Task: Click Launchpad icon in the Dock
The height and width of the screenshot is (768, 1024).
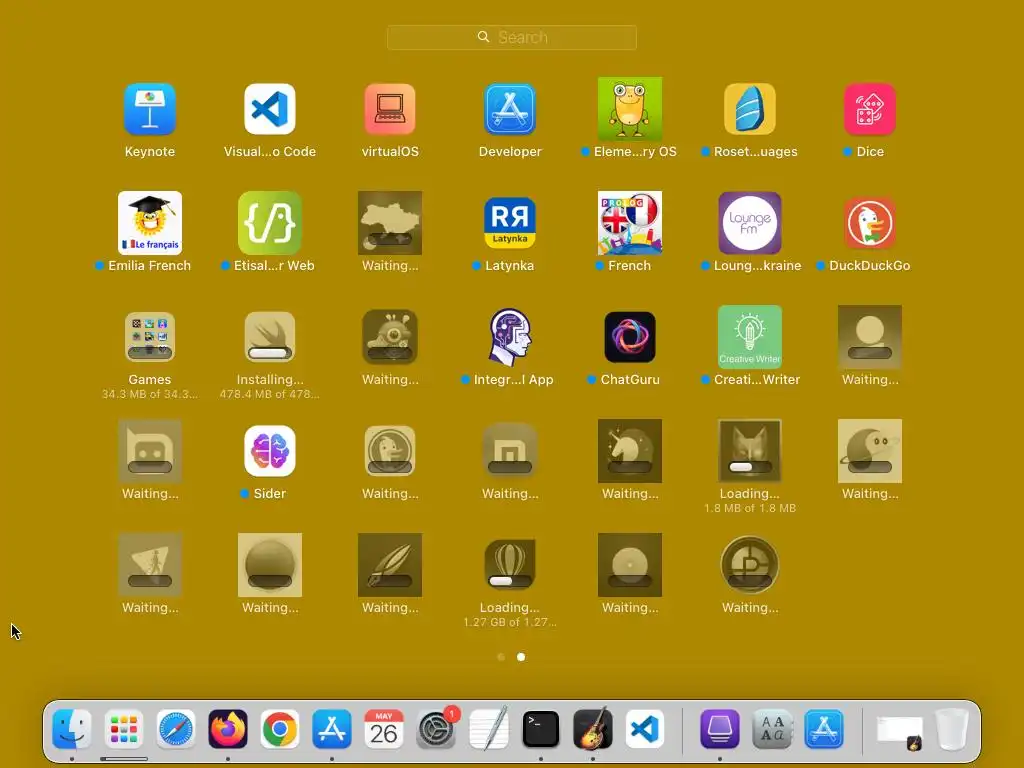Action: (123, 729)
